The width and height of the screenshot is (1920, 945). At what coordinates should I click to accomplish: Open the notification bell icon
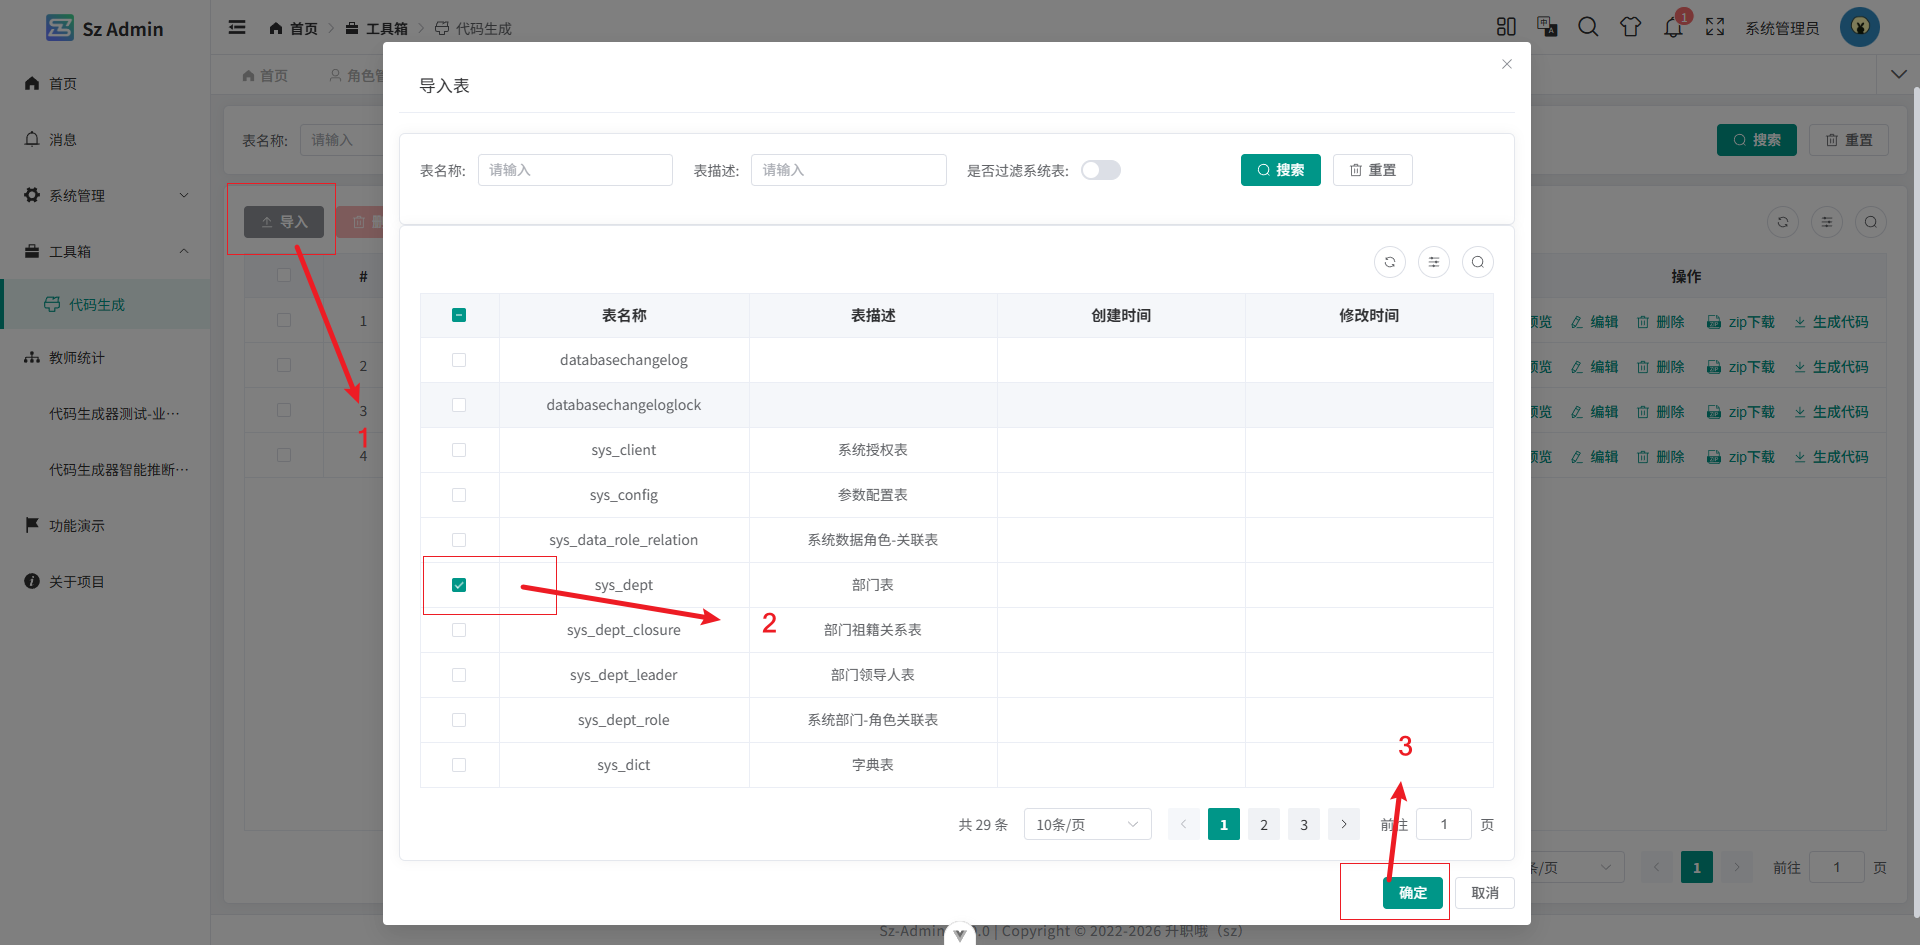[x=1673, y=27]
